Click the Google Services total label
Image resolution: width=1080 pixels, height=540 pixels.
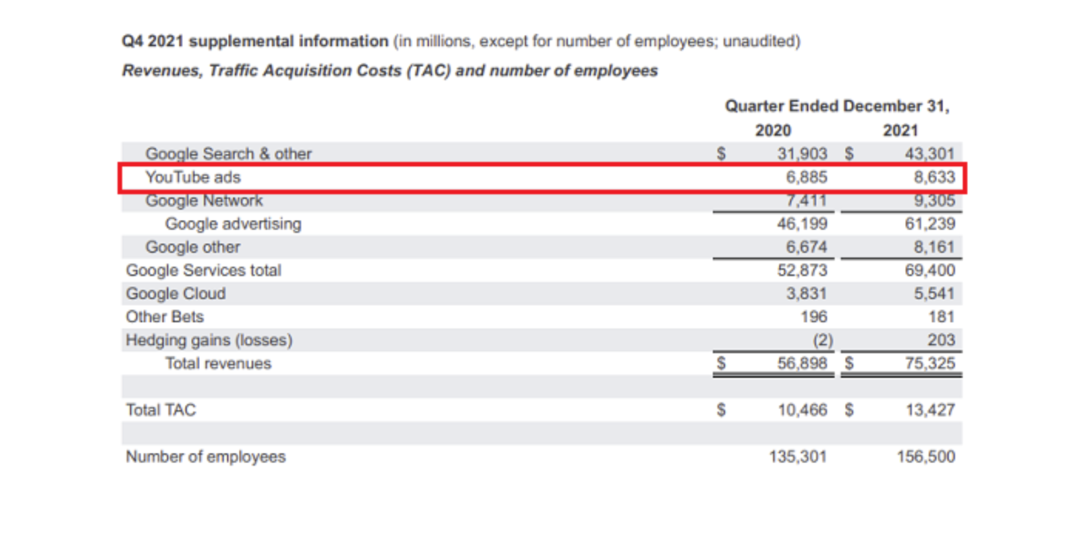click(x=203, y=270)
